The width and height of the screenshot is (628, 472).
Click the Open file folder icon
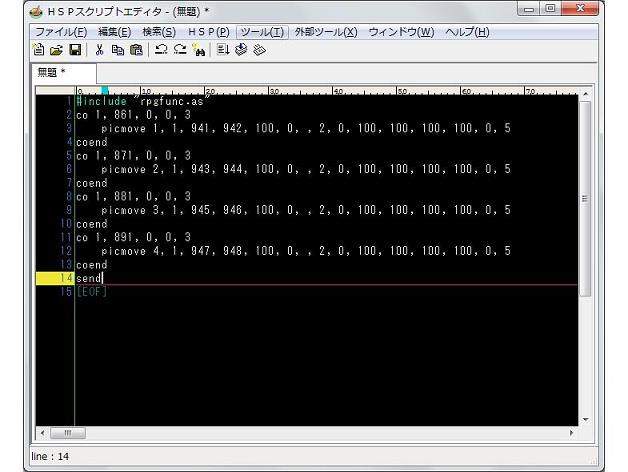pyautogui.click(x=56, y=50)
